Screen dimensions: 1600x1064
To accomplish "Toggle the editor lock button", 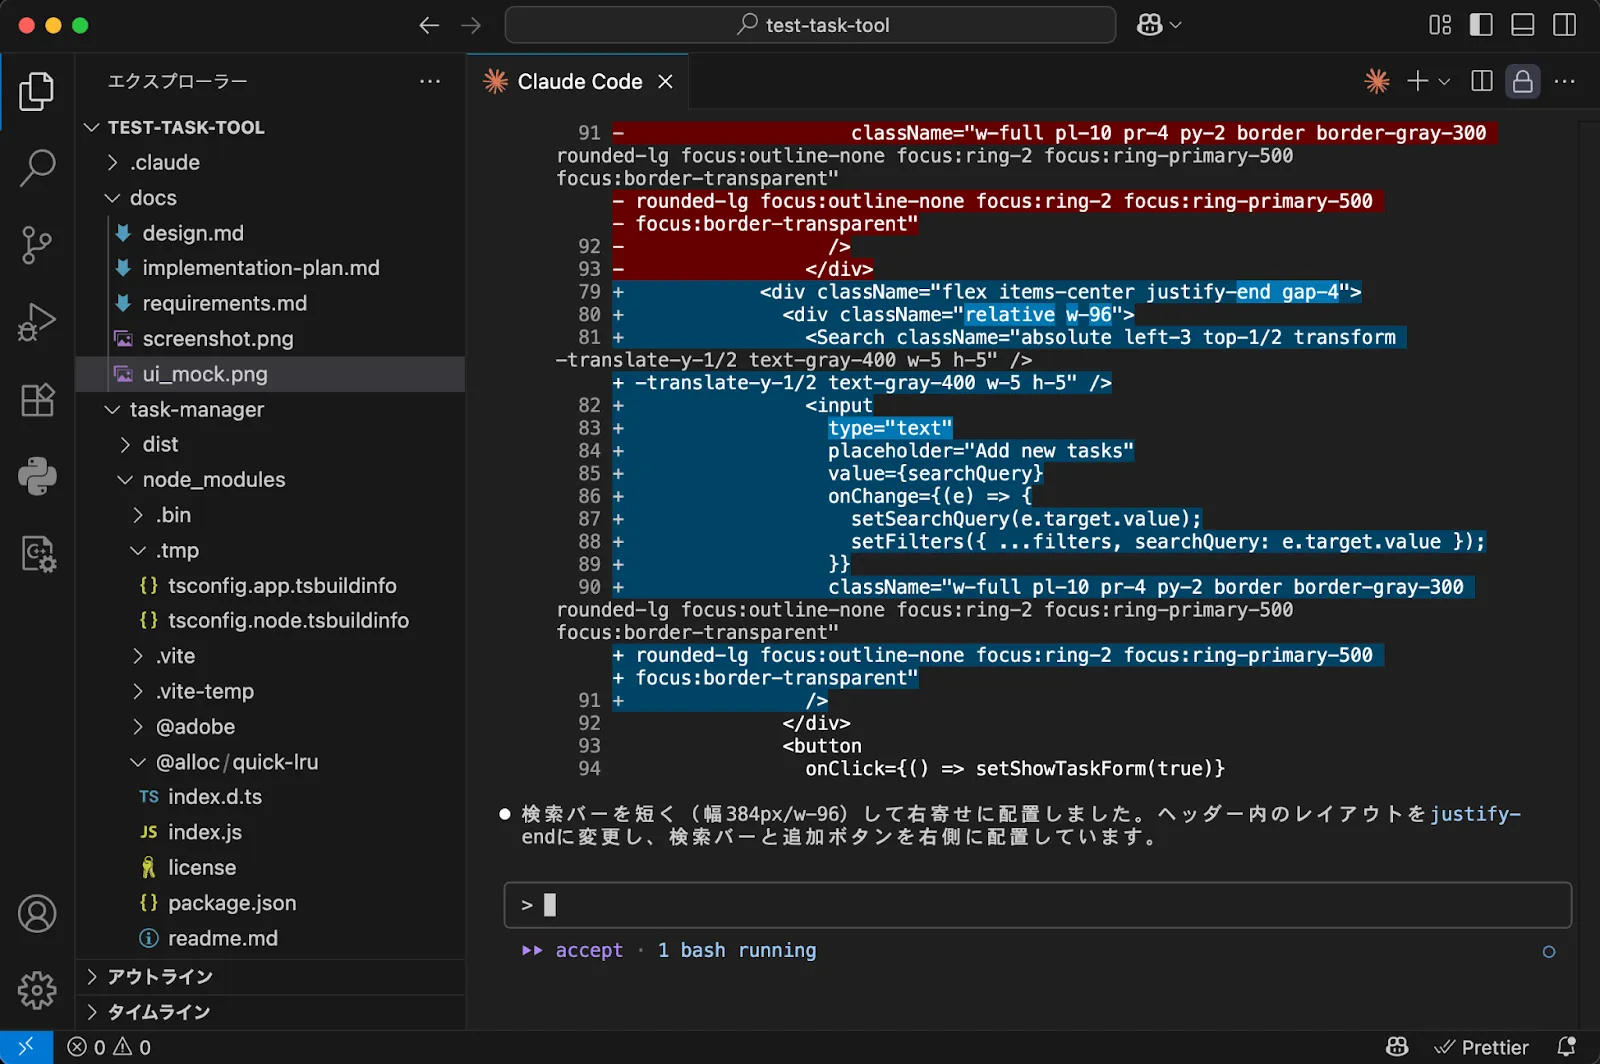I will point(1522,82).
